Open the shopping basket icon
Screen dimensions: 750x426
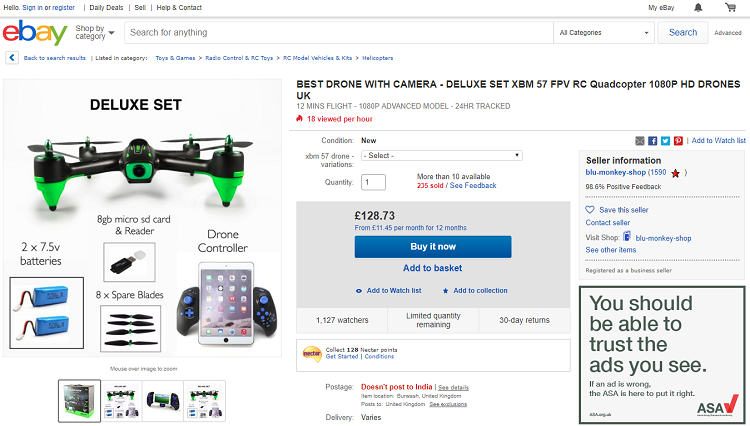click(729, 8)
